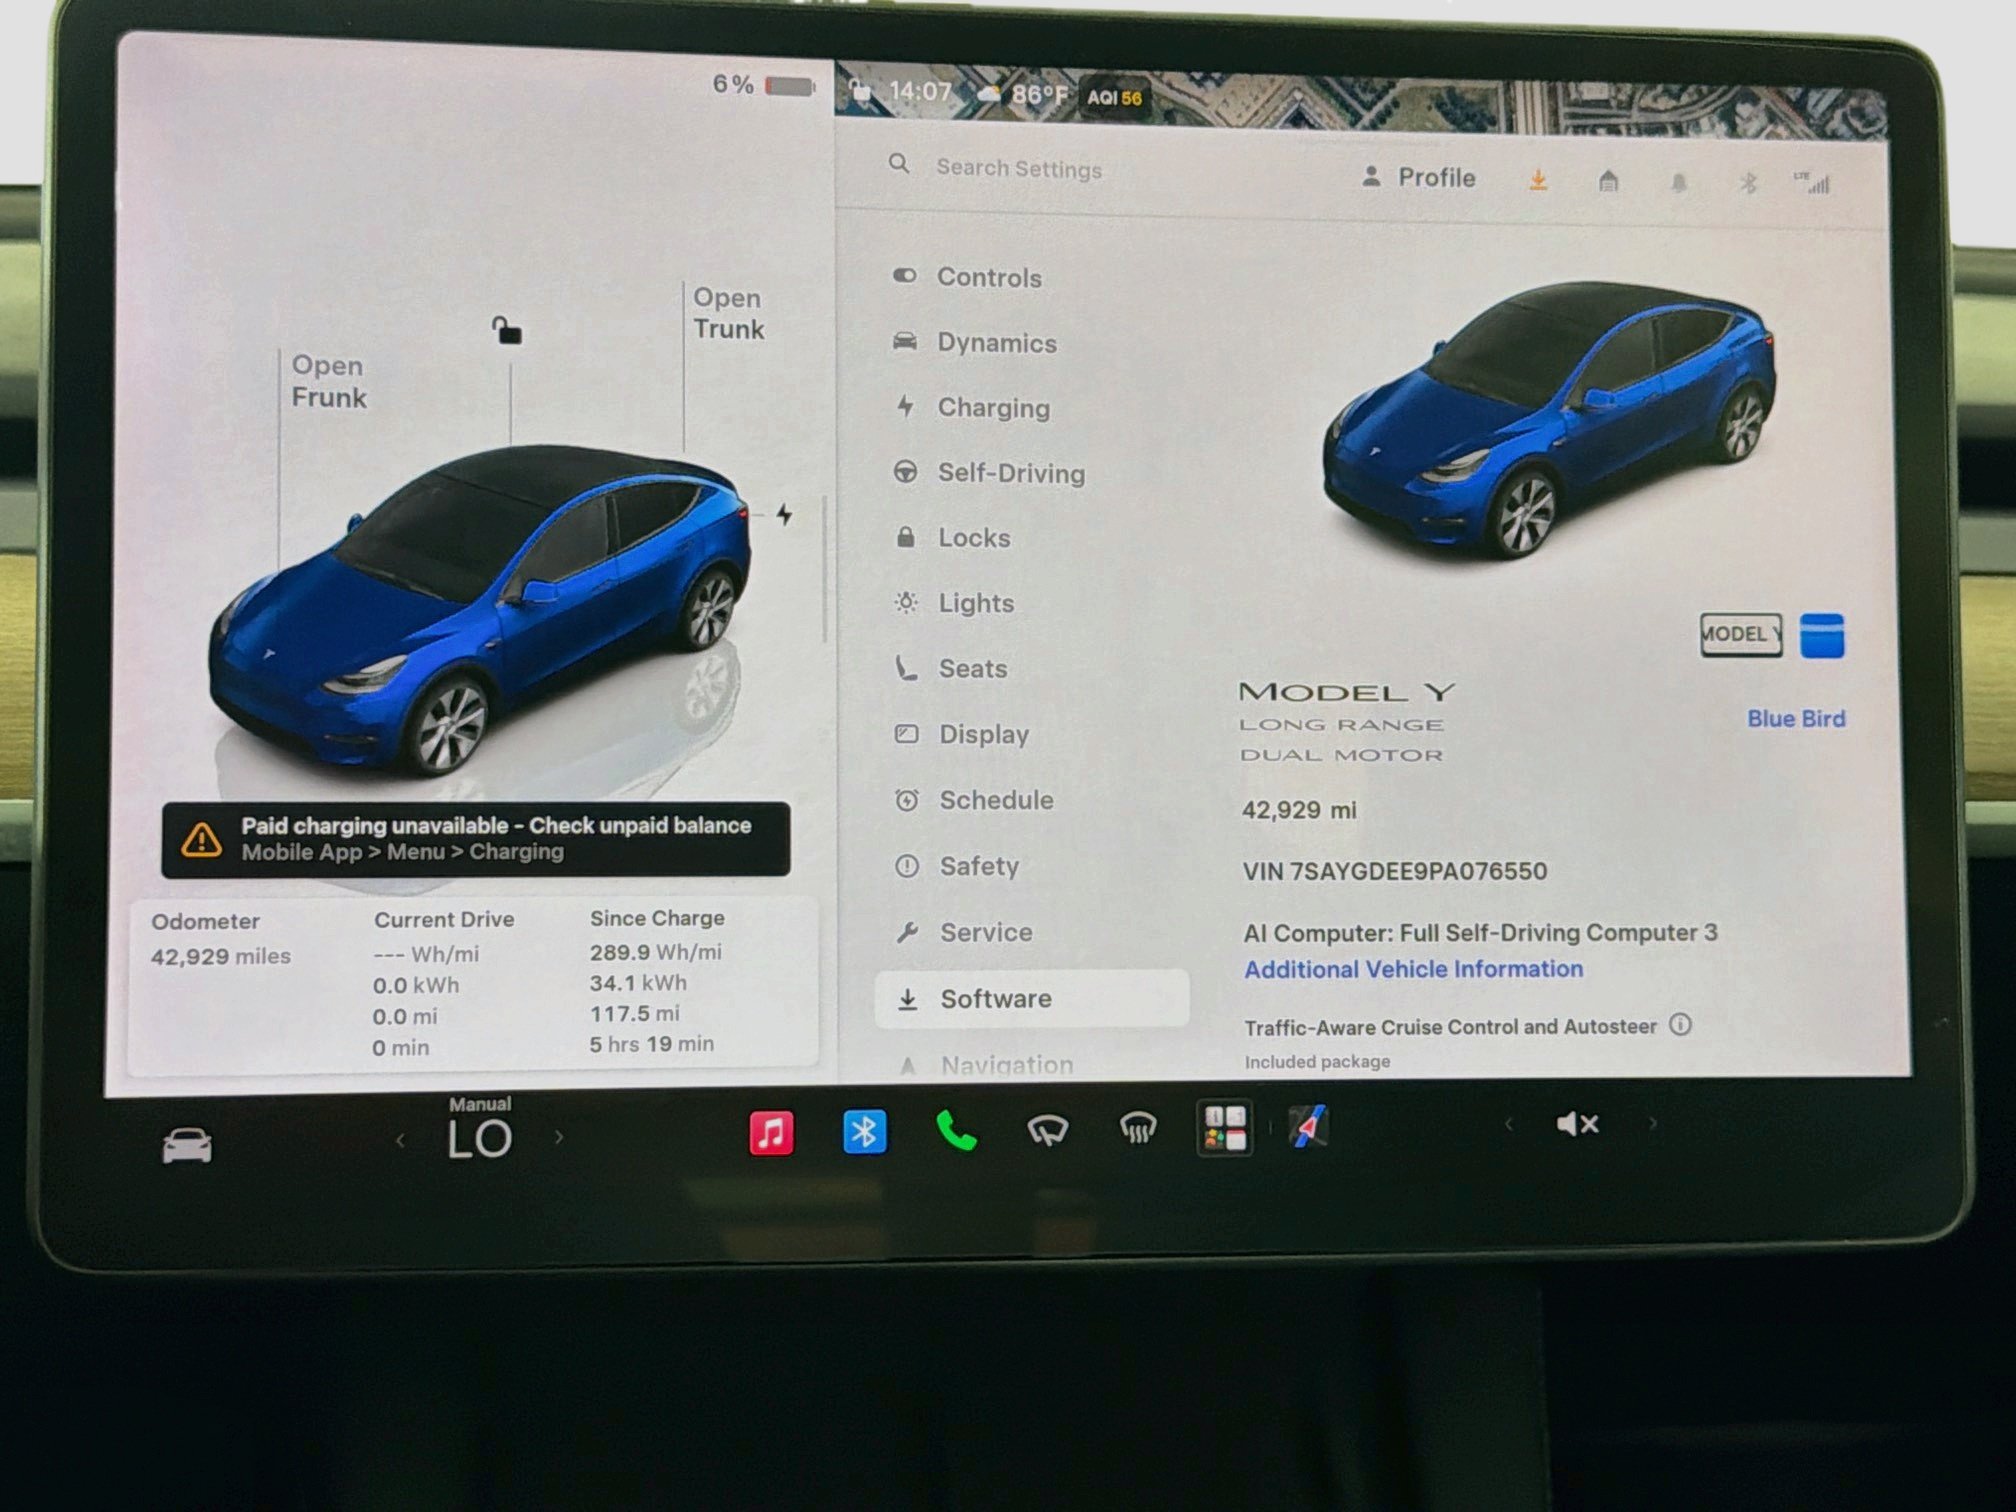Raise volume with the right chevron
Screen dimensions: 2016x1512
tap(1652, 1123)
